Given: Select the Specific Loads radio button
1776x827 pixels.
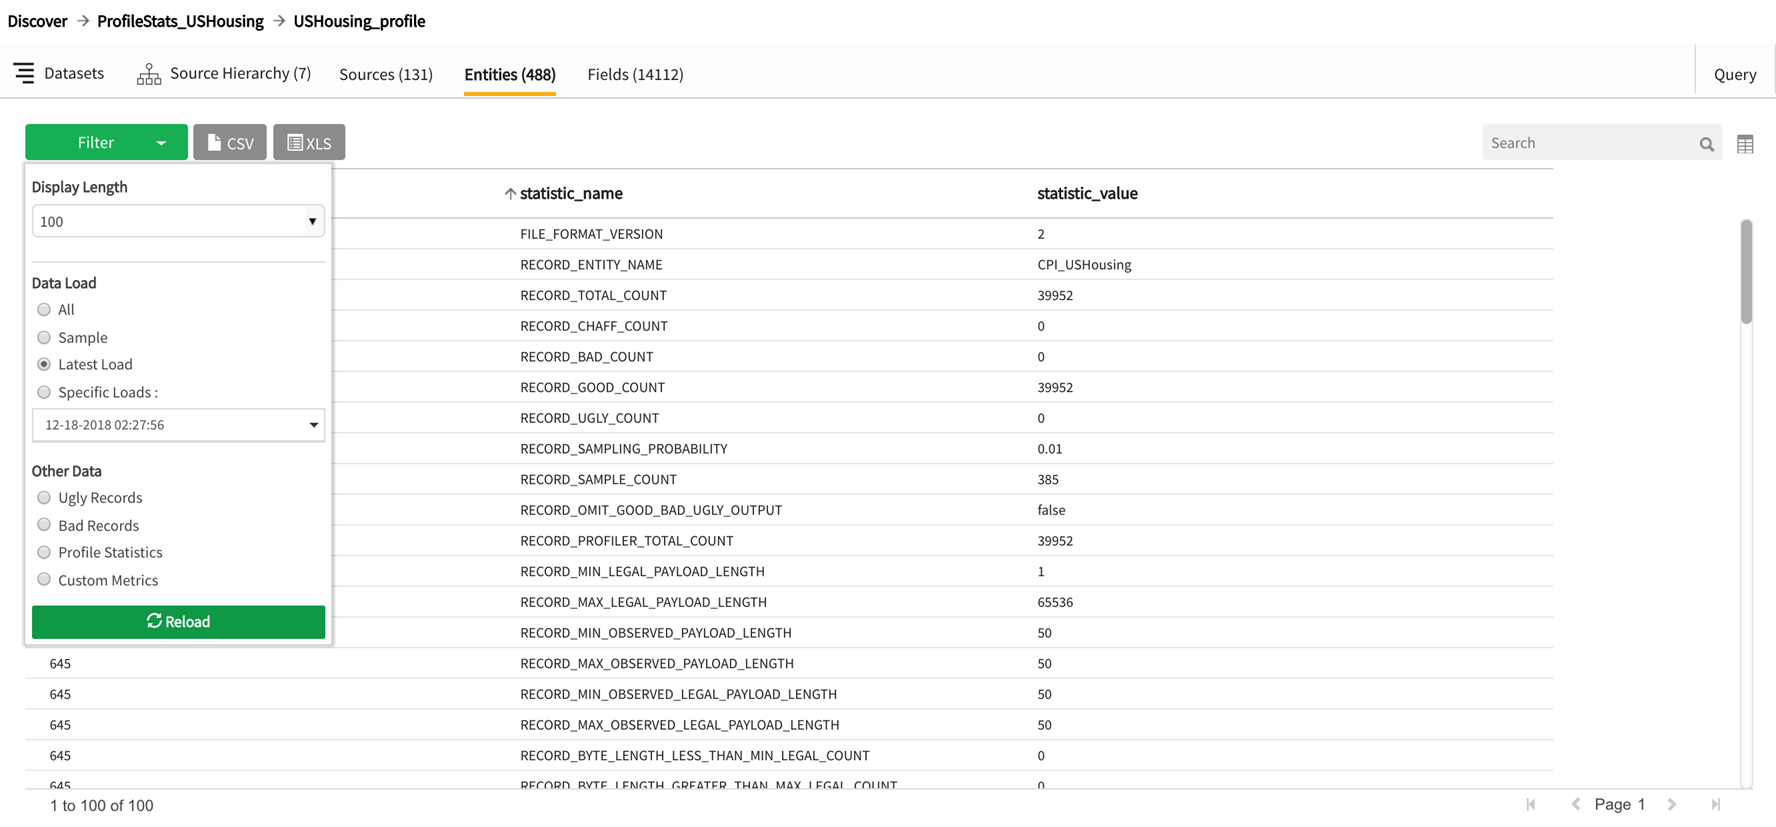Looking at the screenshot, I should [x=44, y=393].
